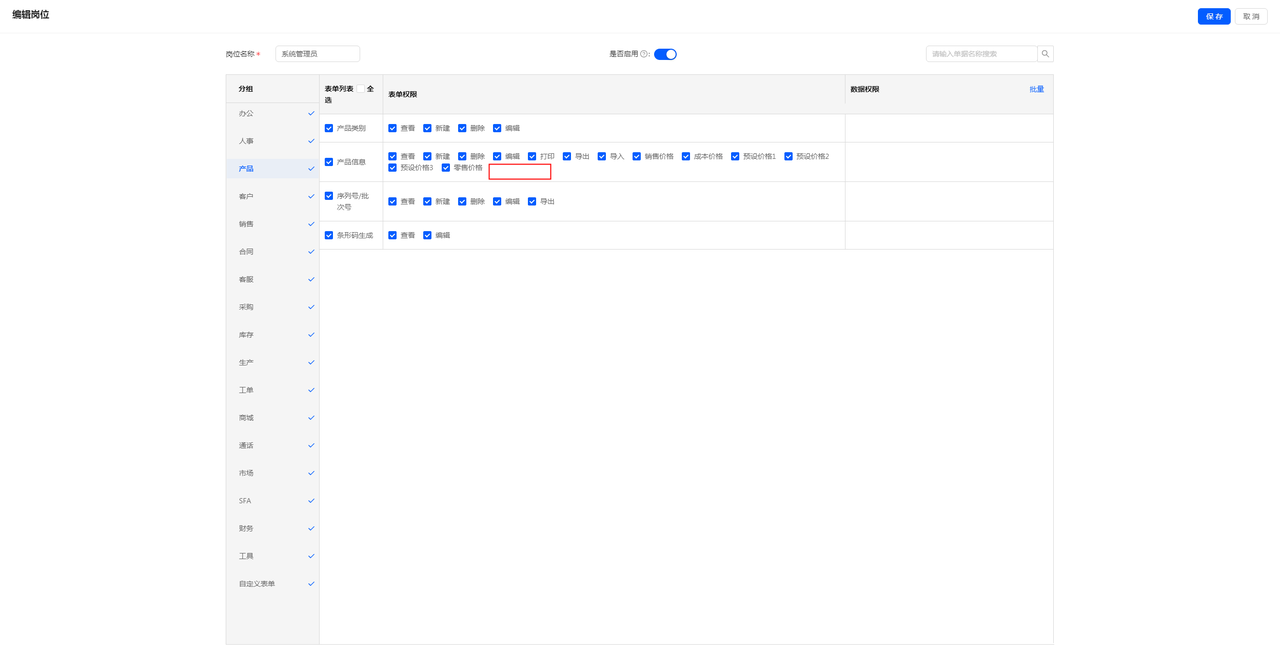Select the 通话 group
This screenshot has width=1280, height=657.
tap(272, 446)
